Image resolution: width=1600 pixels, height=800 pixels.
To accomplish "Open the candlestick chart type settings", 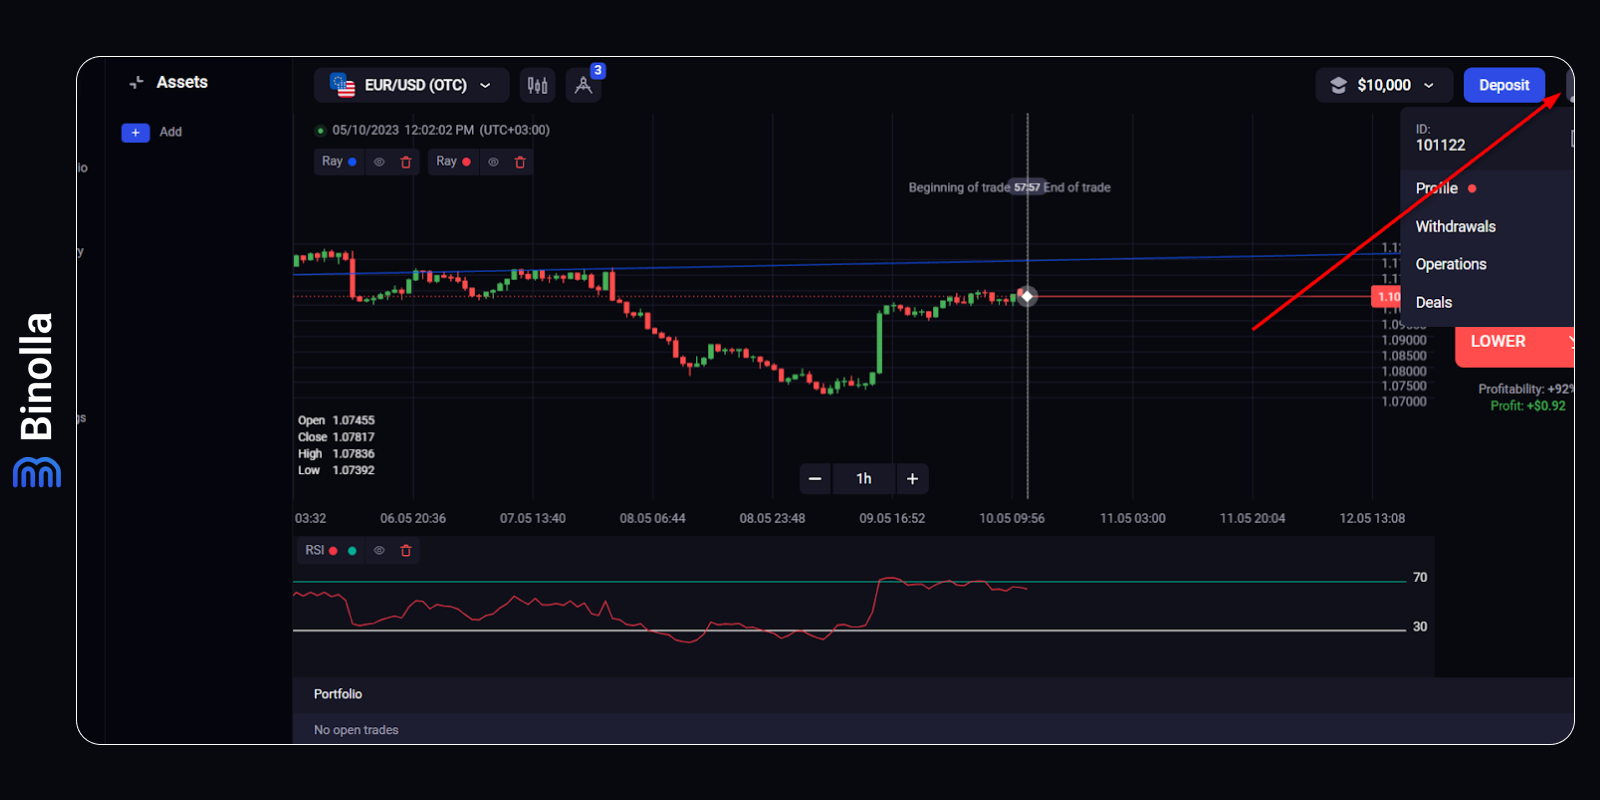I will pyautogui.click(x=537, y=86).
